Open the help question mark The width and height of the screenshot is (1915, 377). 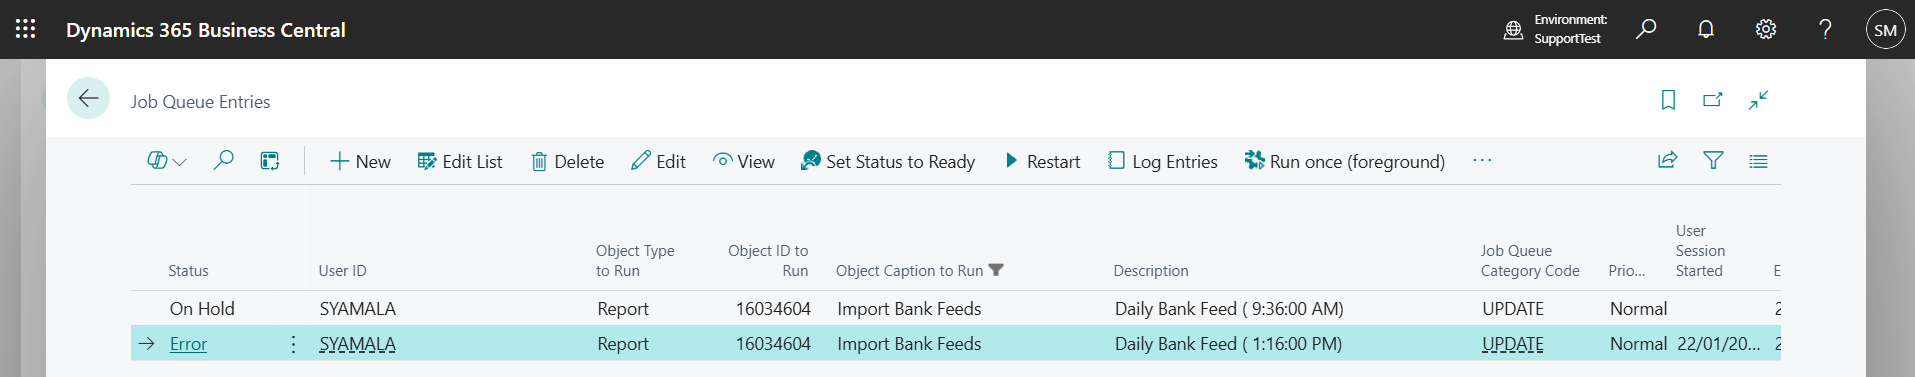[1825, 29]
